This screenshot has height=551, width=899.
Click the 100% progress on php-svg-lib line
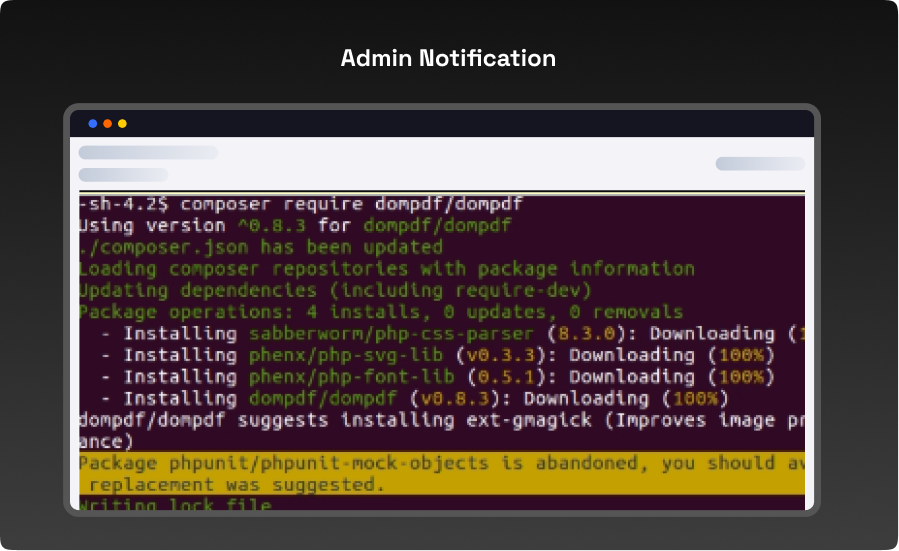[x=741, y=355]
